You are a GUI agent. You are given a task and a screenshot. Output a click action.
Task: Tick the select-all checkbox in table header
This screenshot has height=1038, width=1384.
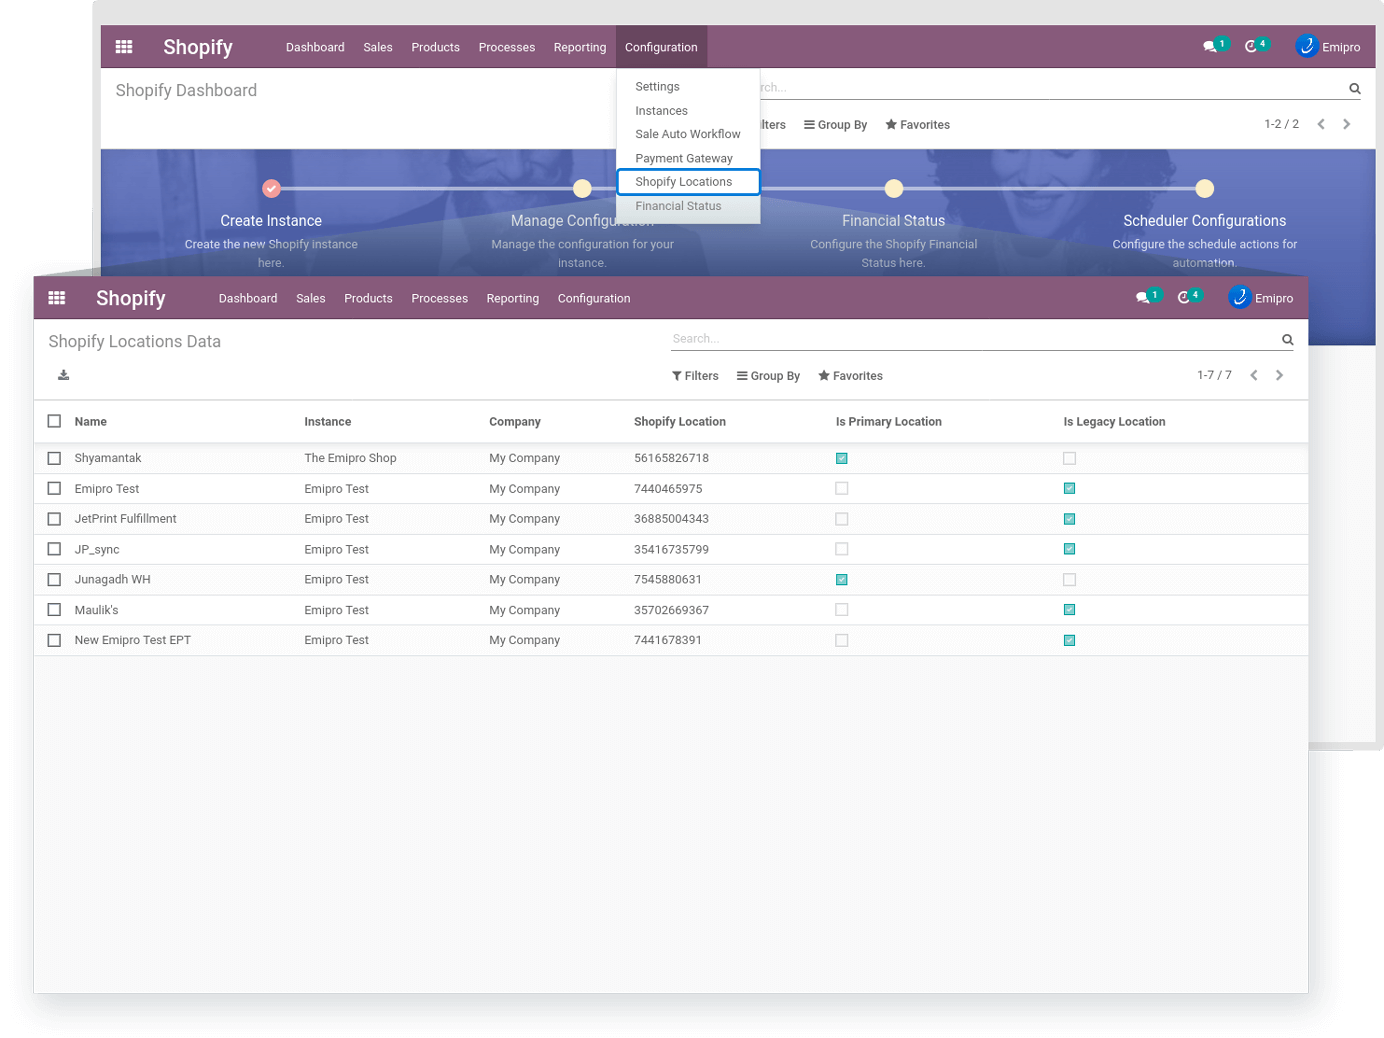click(x=54, y=421)
